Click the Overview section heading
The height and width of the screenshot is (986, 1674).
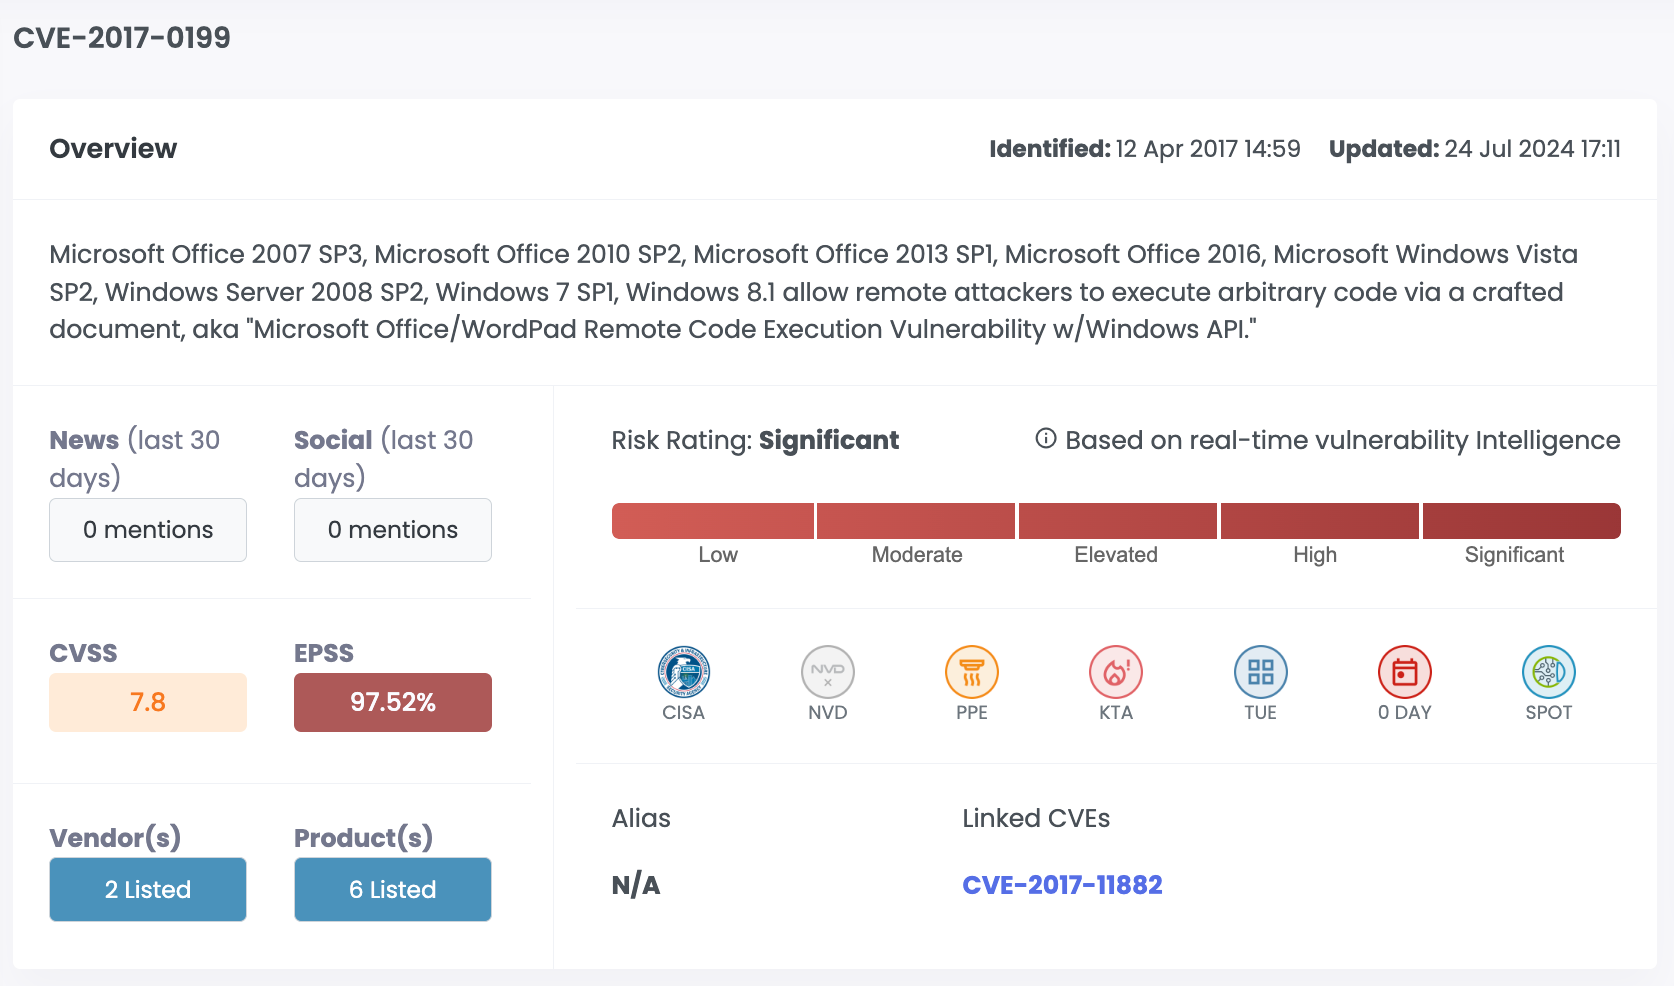coord(113,149)
